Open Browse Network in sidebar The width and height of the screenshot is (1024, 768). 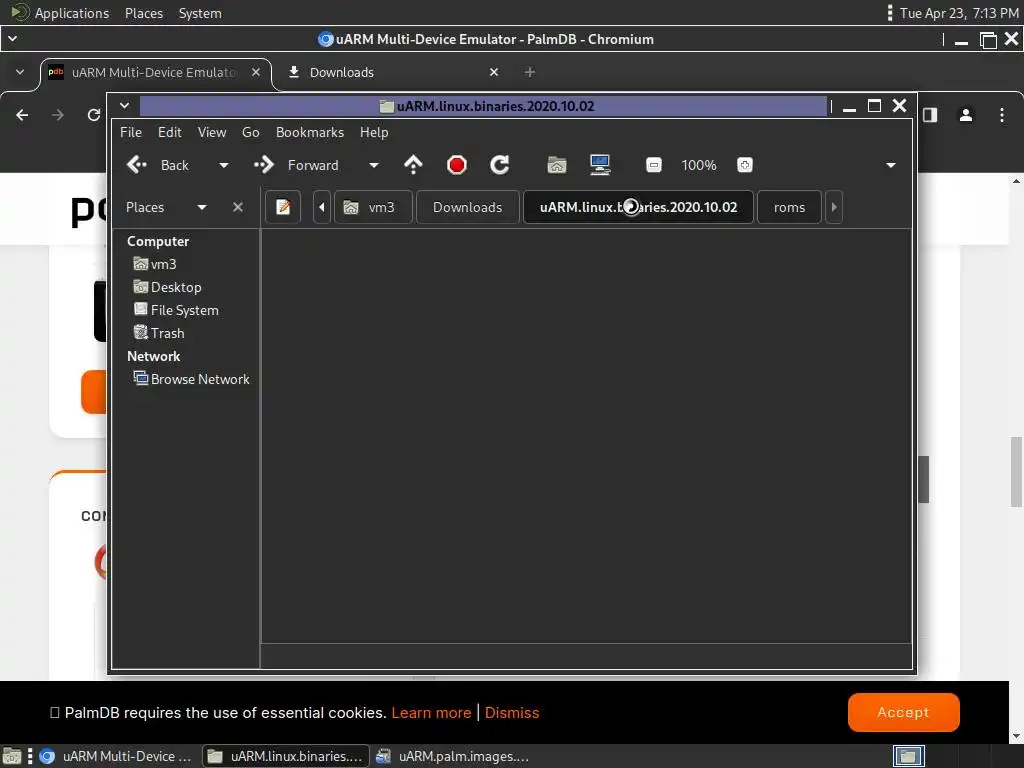coord(191,379)
